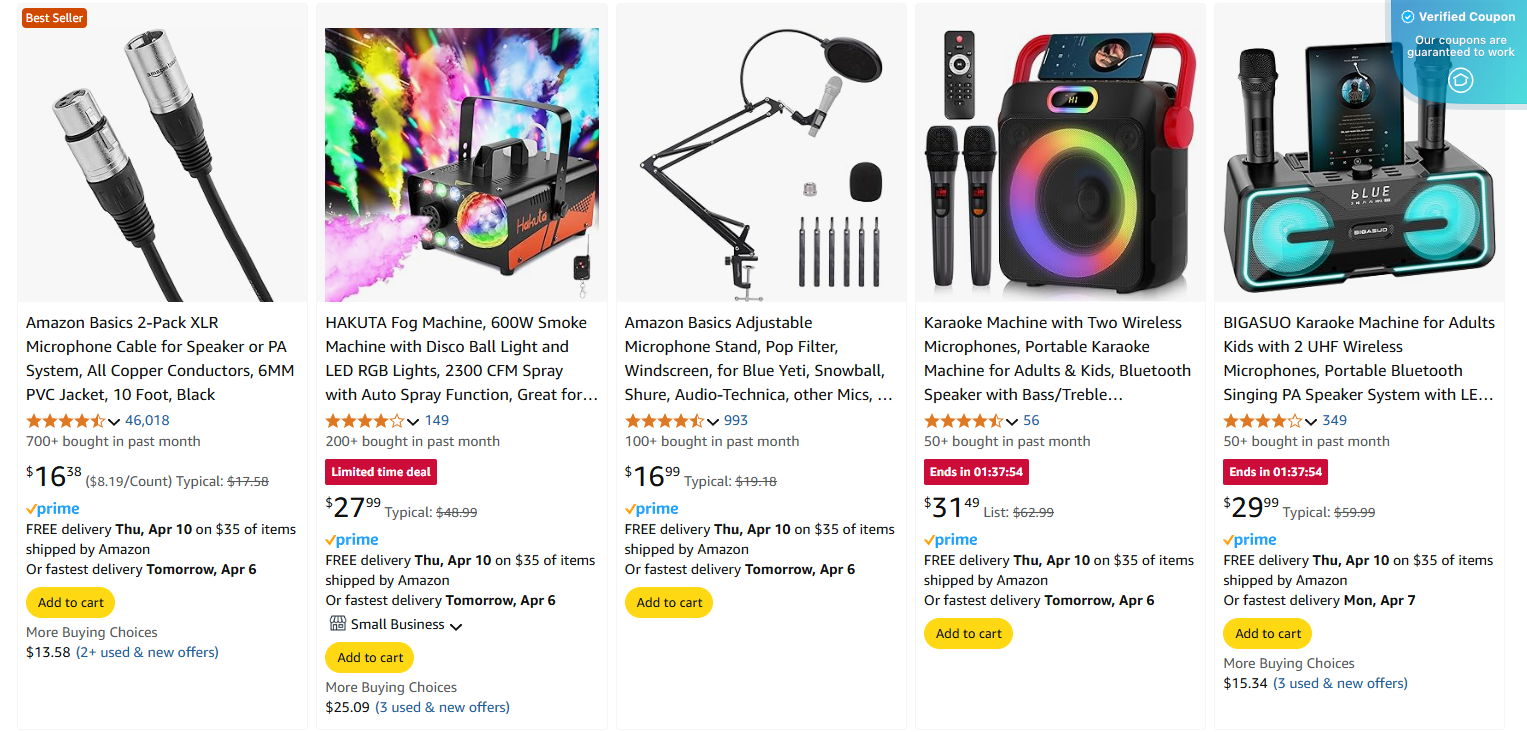The width and height of the screenshot is (1527, 732).
Task: Click the Ends in countdown banner on the Karaoke Machine
Action: coord(975,471)
